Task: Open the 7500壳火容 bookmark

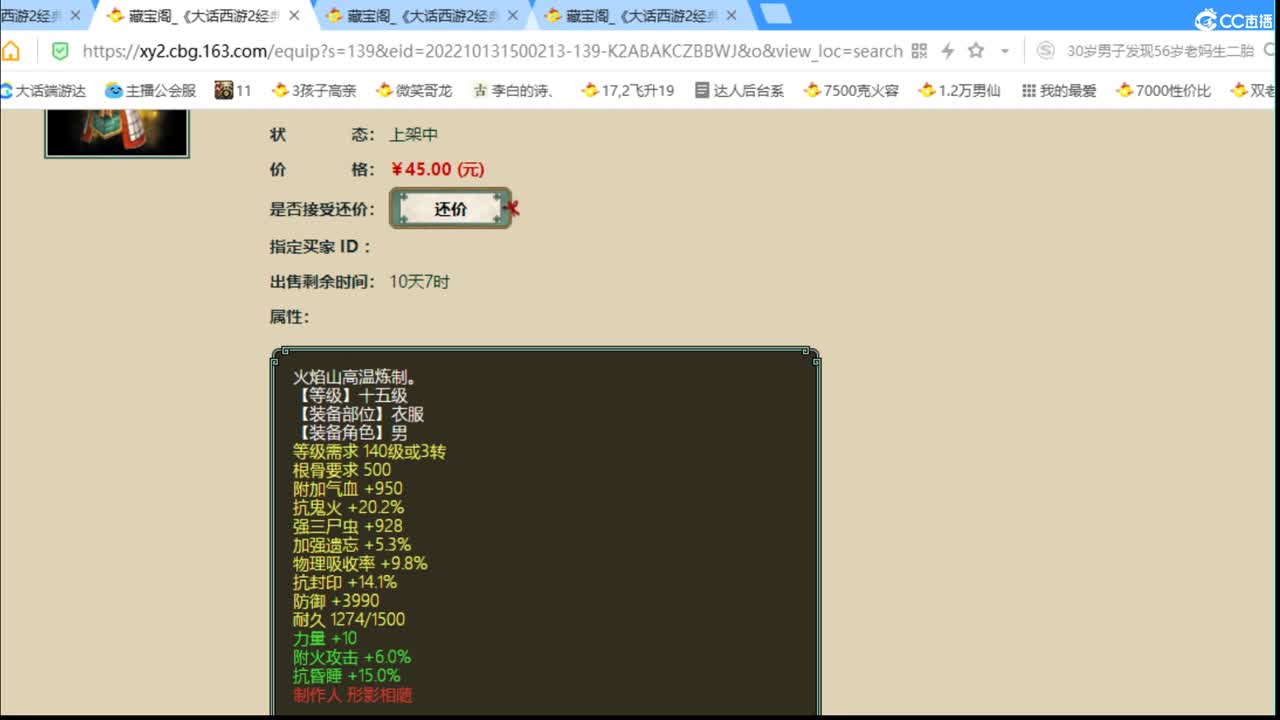Action: click(852, 90)
